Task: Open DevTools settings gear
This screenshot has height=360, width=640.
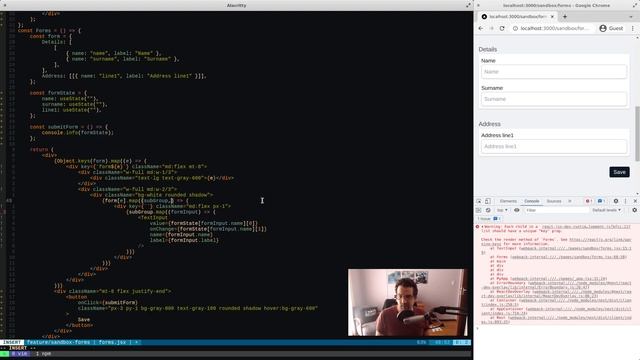Action: 616,201
